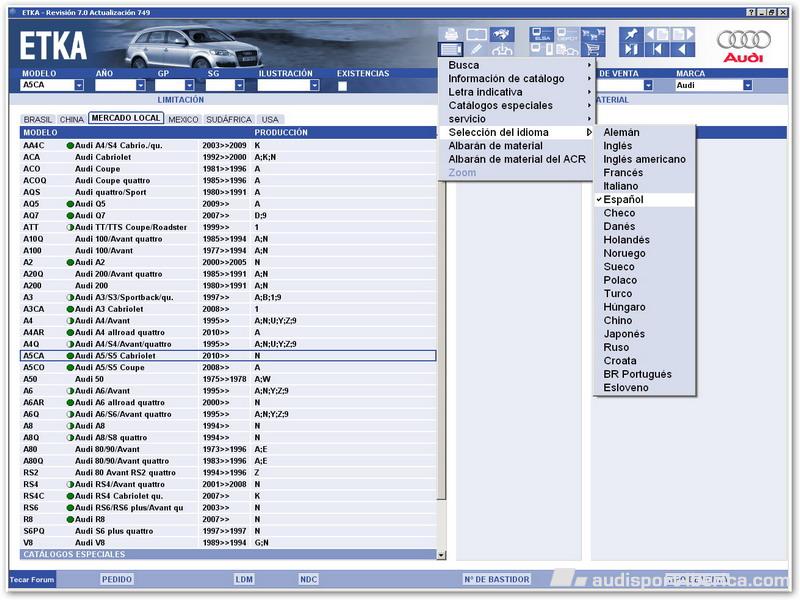
Task: Click the model list scroll-down arrow
Action: [441, 555]
